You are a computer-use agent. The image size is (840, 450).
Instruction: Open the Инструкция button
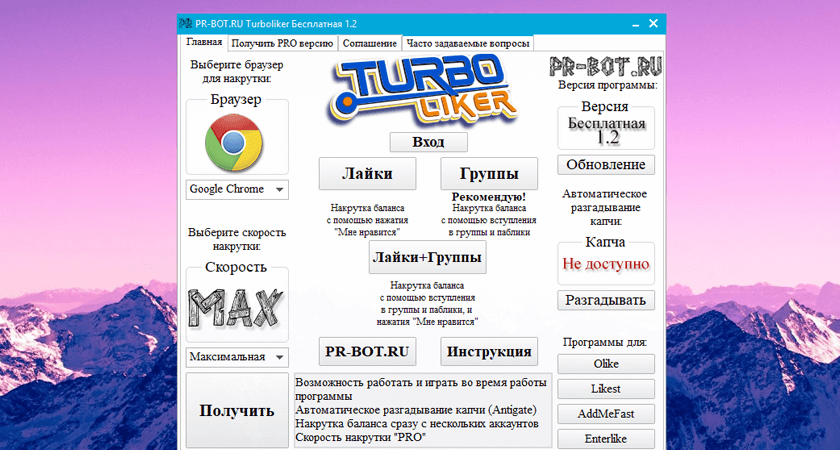click(489, 351)
